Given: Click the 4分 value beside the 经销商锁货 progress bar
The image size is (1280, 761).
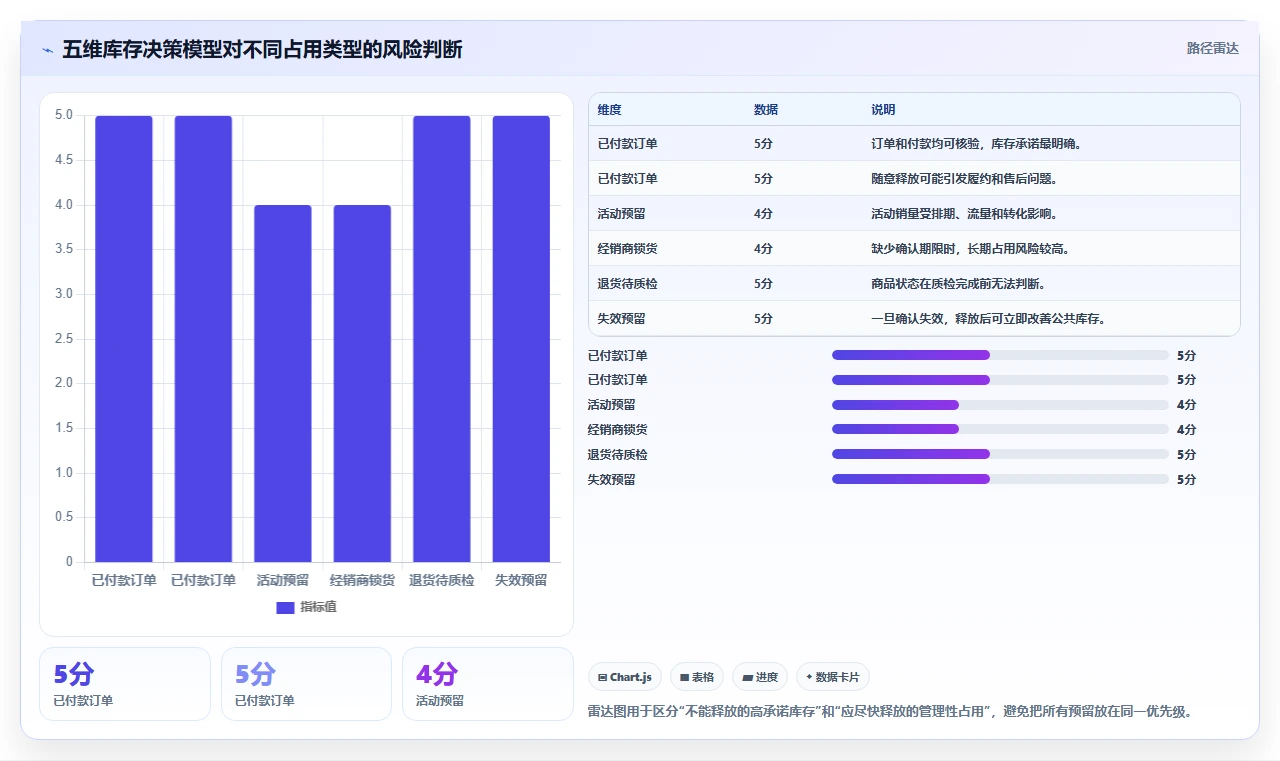Looking at the screenshot, I should (1187, 430).
